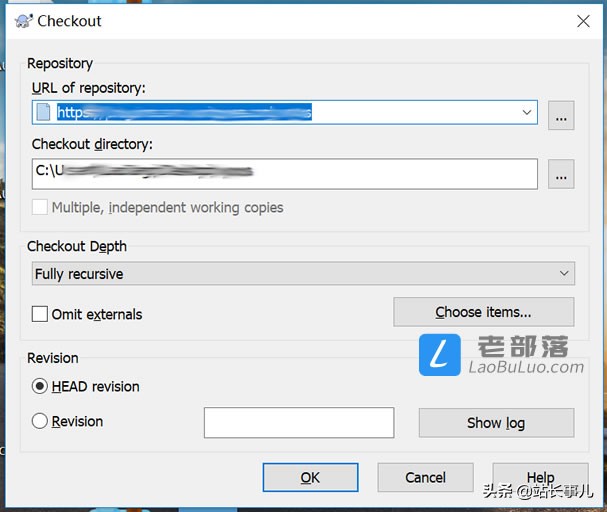This screenshot has width=607, height=512.
Task: Click the Choose items... button
Action: 484,312
